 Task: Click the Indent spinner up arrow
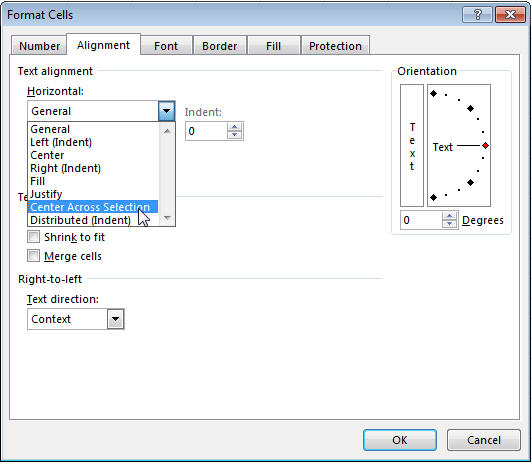(x=234, y=127)
